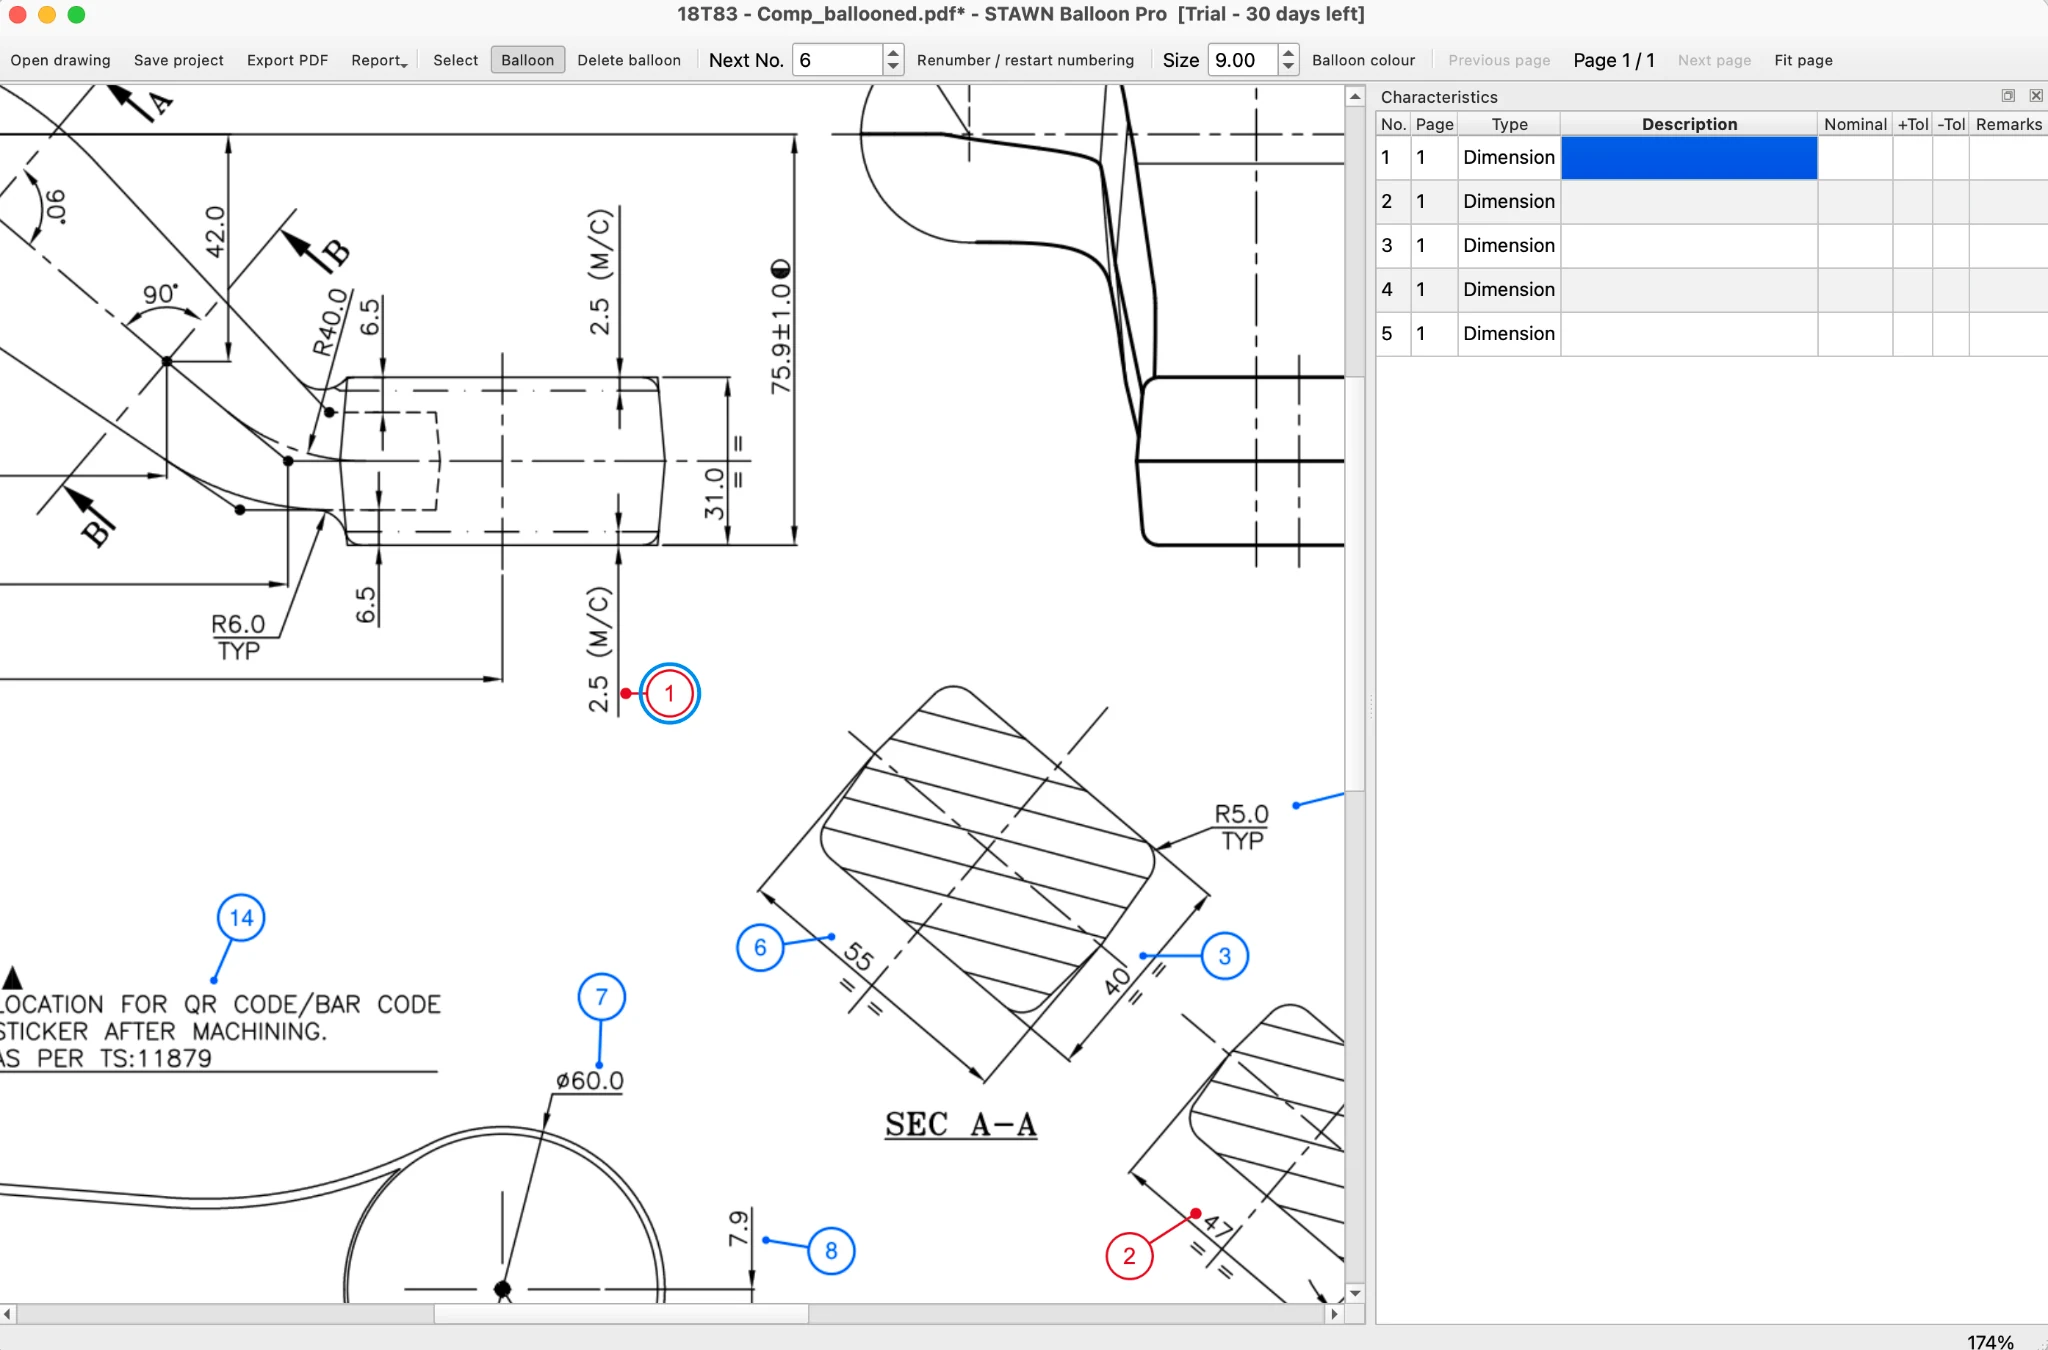Click the +Tol column header

point(1913,124)
